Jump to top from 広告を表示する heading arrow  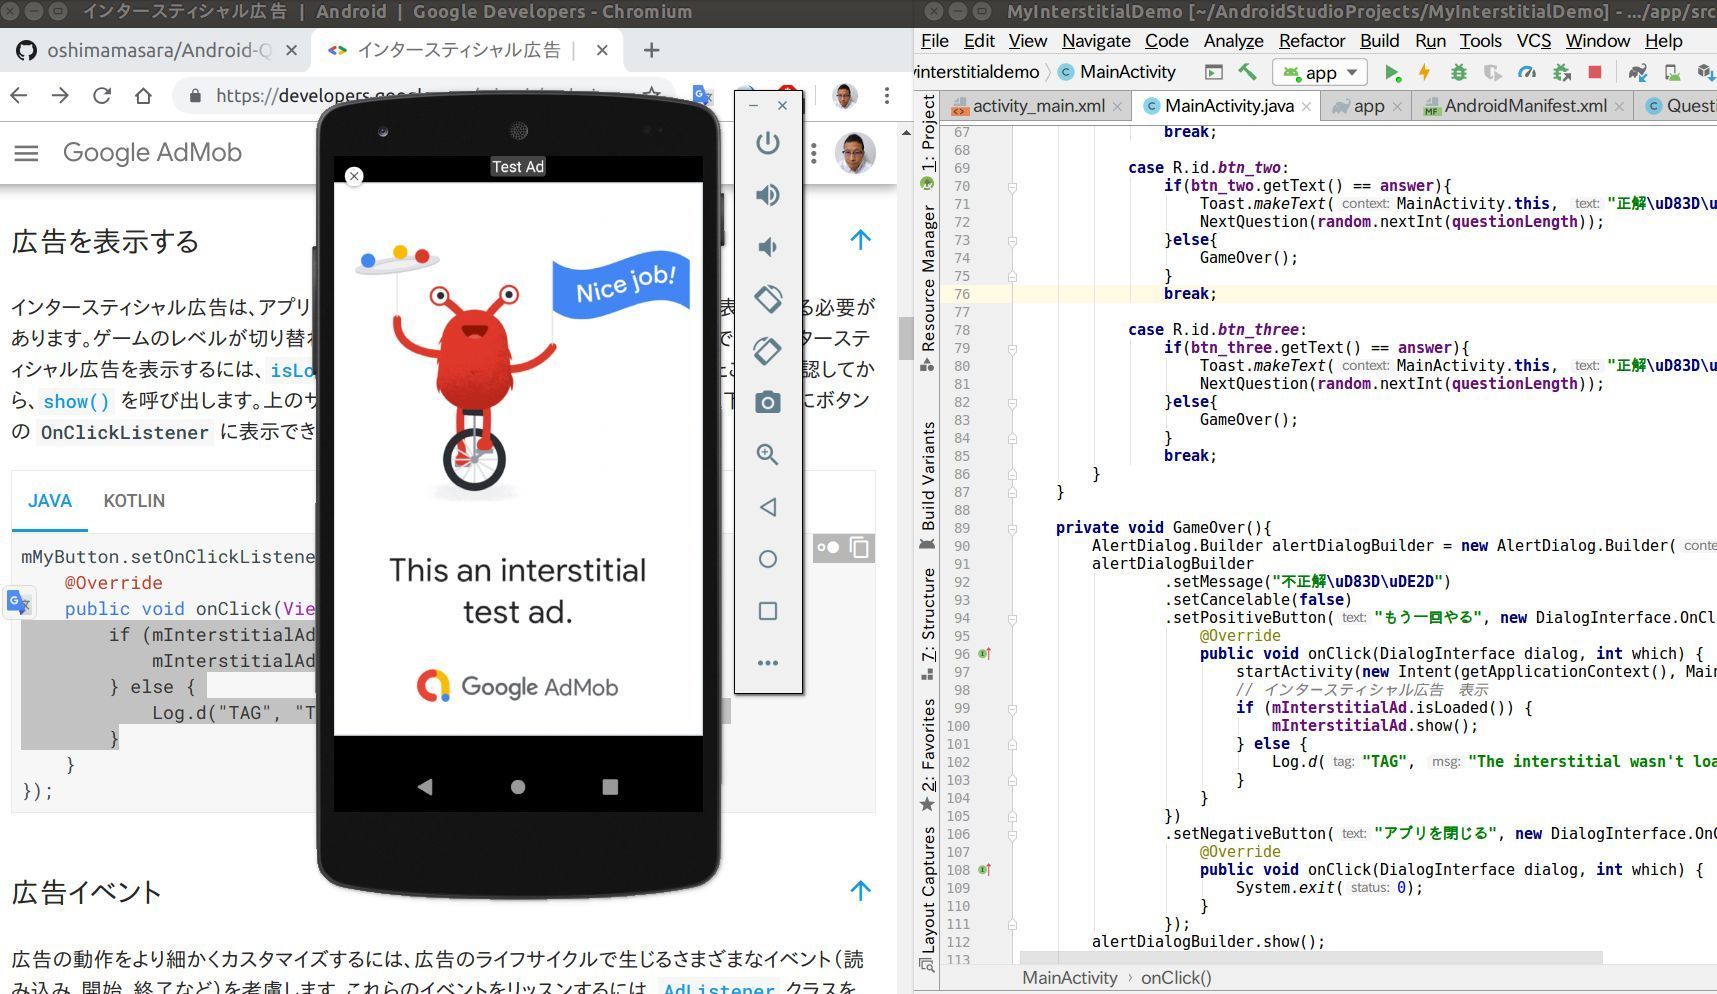[x=860, y=240]
